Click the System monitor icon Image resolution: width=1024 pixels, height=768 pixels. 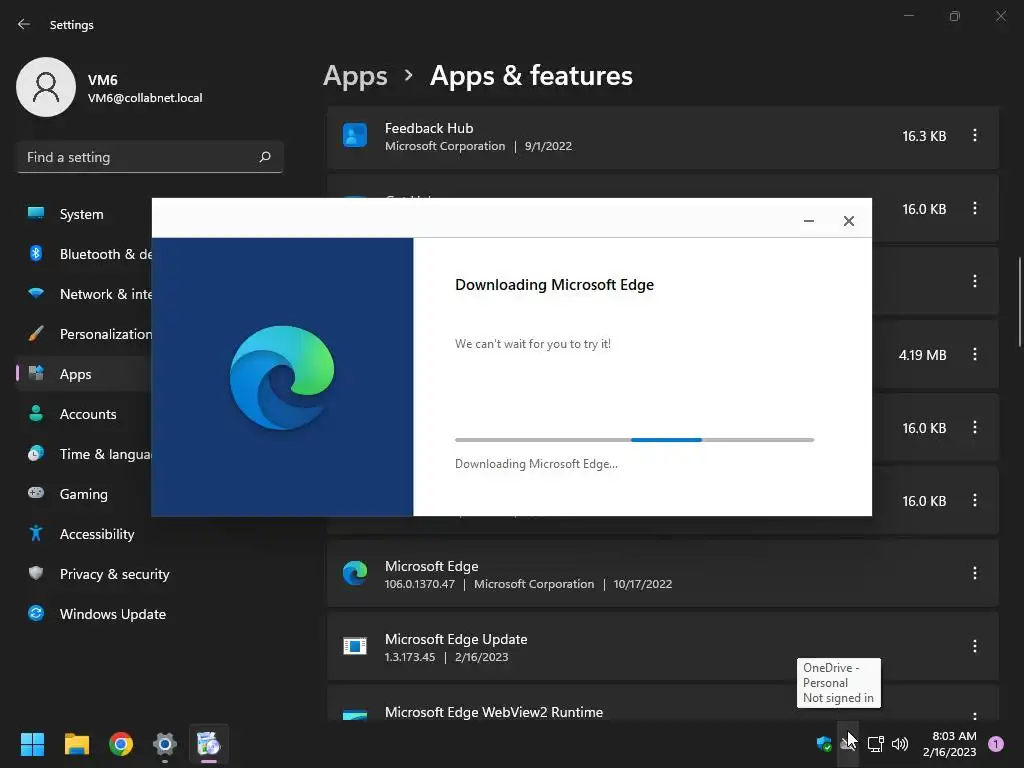point(36,213)
